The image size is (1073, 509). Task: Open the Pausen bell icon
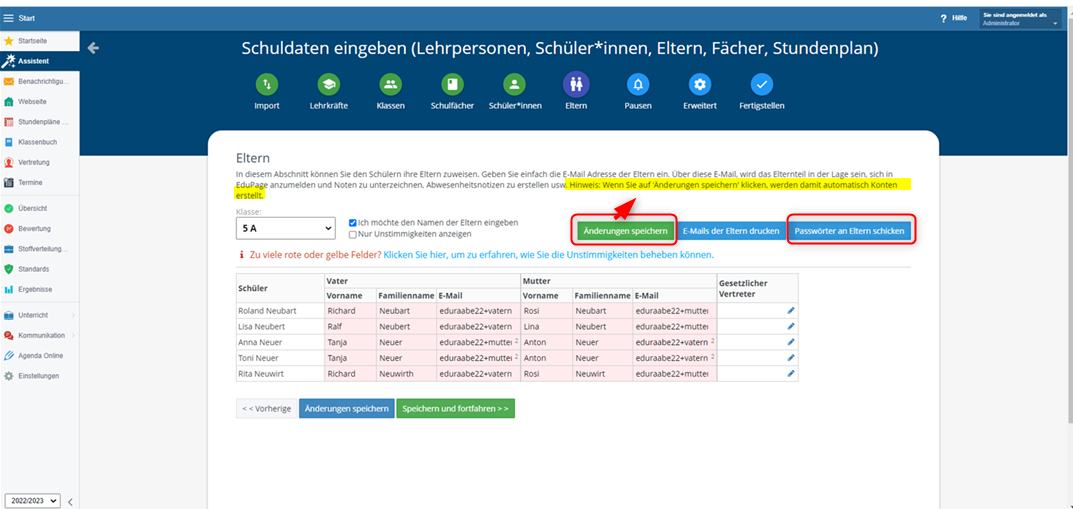point(637,85)
